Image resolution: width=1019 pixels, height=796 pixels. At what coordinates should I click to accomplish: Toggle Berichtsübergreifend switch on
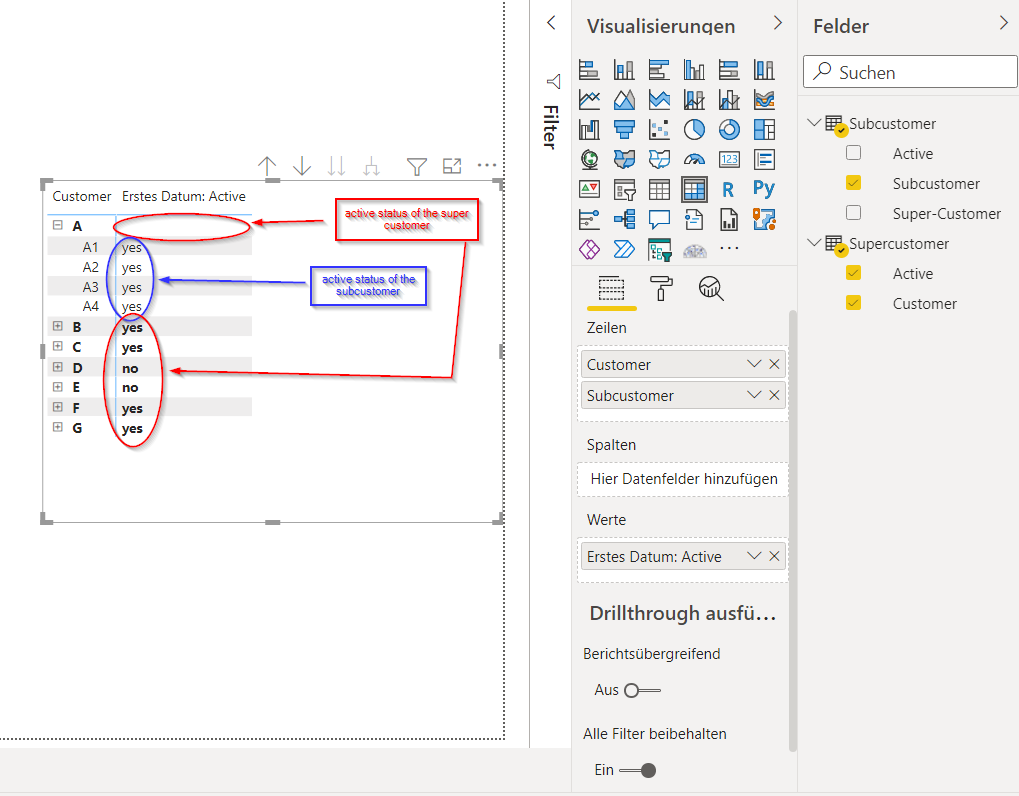click(x=642, y=690)
